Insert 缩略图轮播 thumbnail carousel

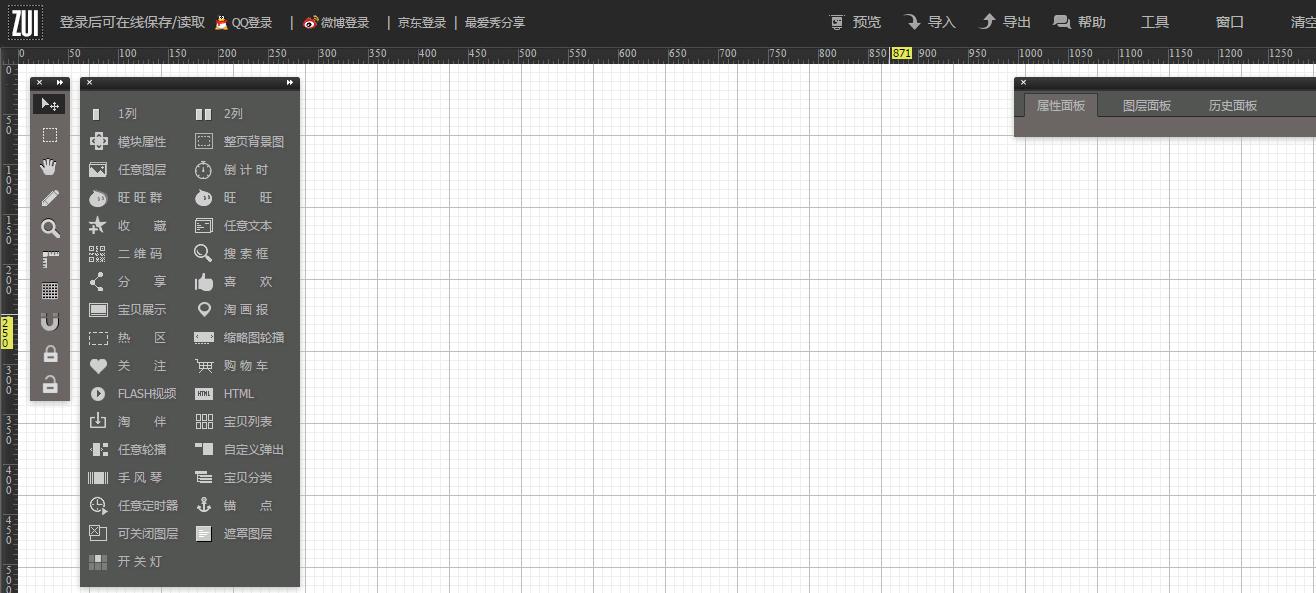(x=239, y=338)
